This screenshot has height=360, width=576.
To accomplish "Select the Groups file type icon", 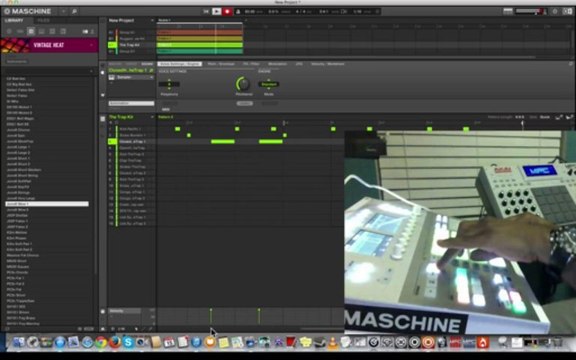I will click(x=20, y=32).
